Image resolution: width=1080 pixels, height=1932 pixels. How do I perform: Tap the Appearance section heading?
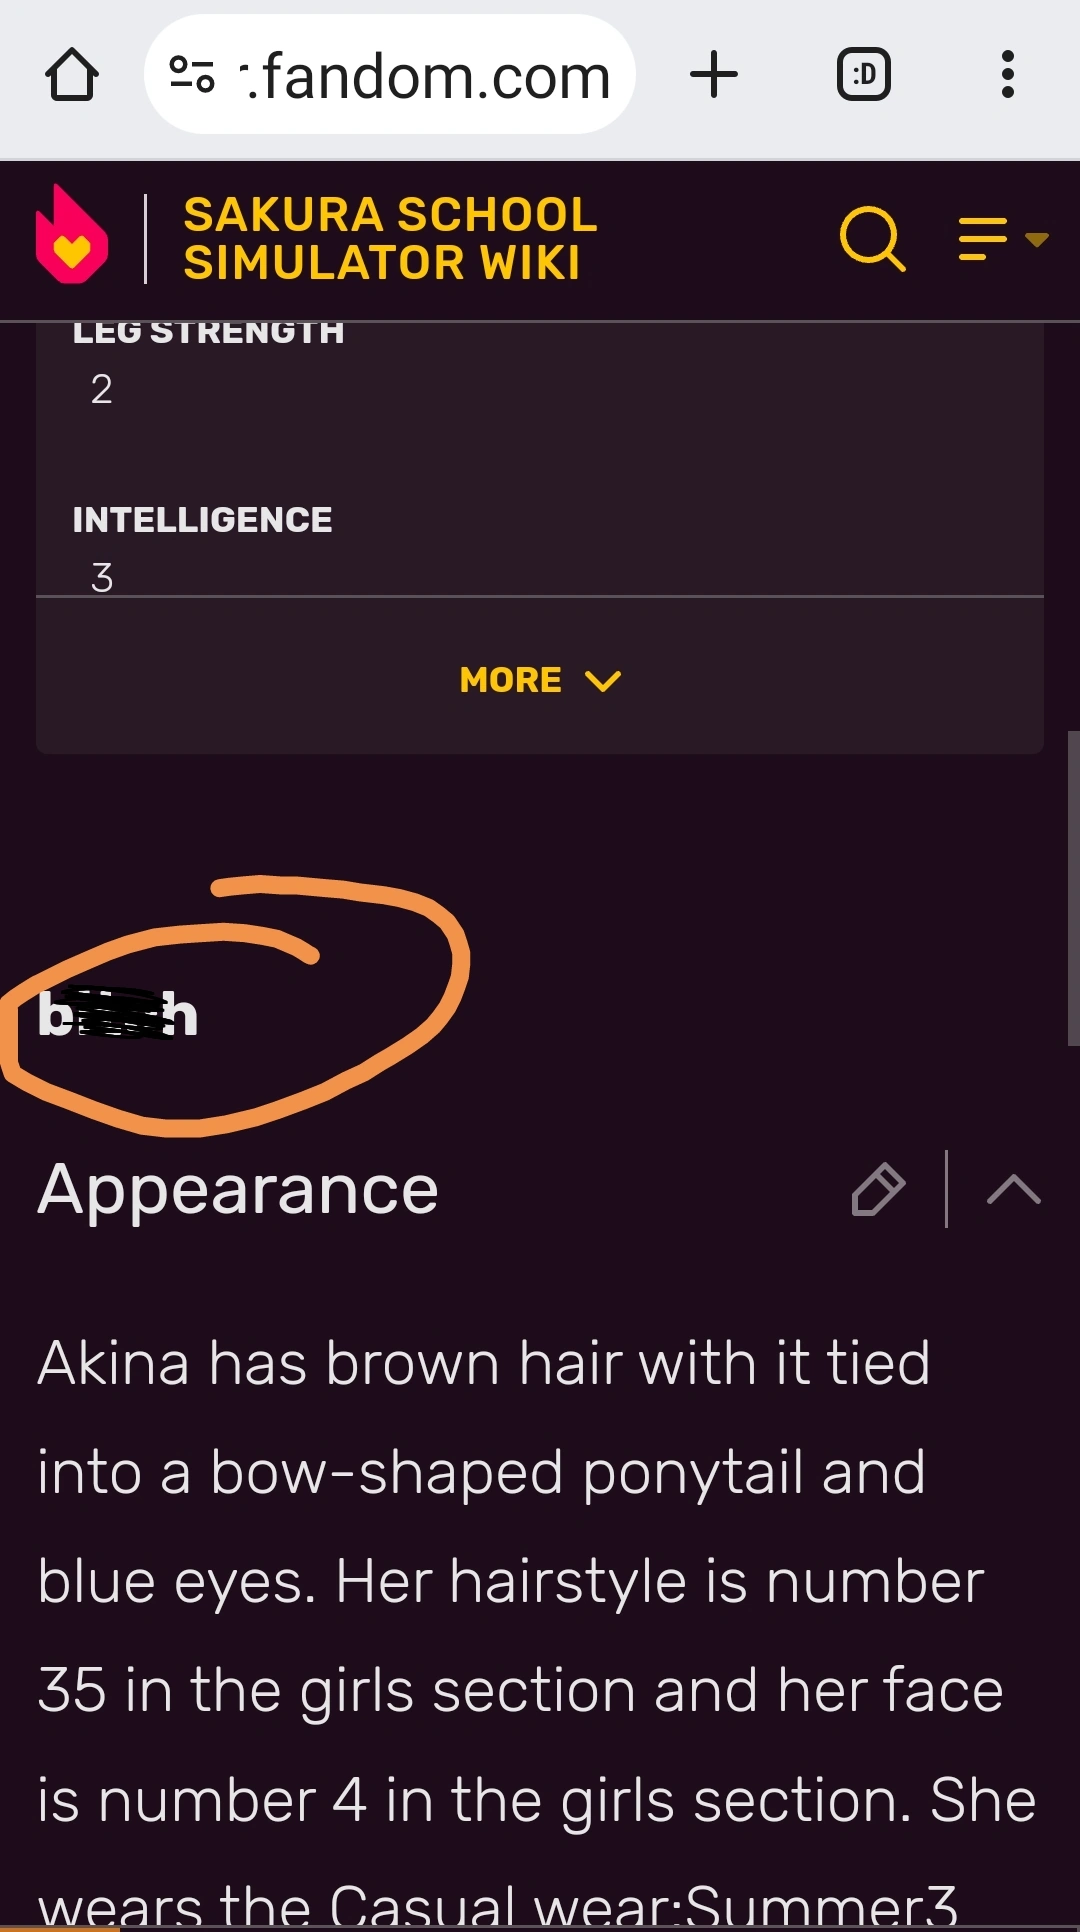coord(238,1189)
